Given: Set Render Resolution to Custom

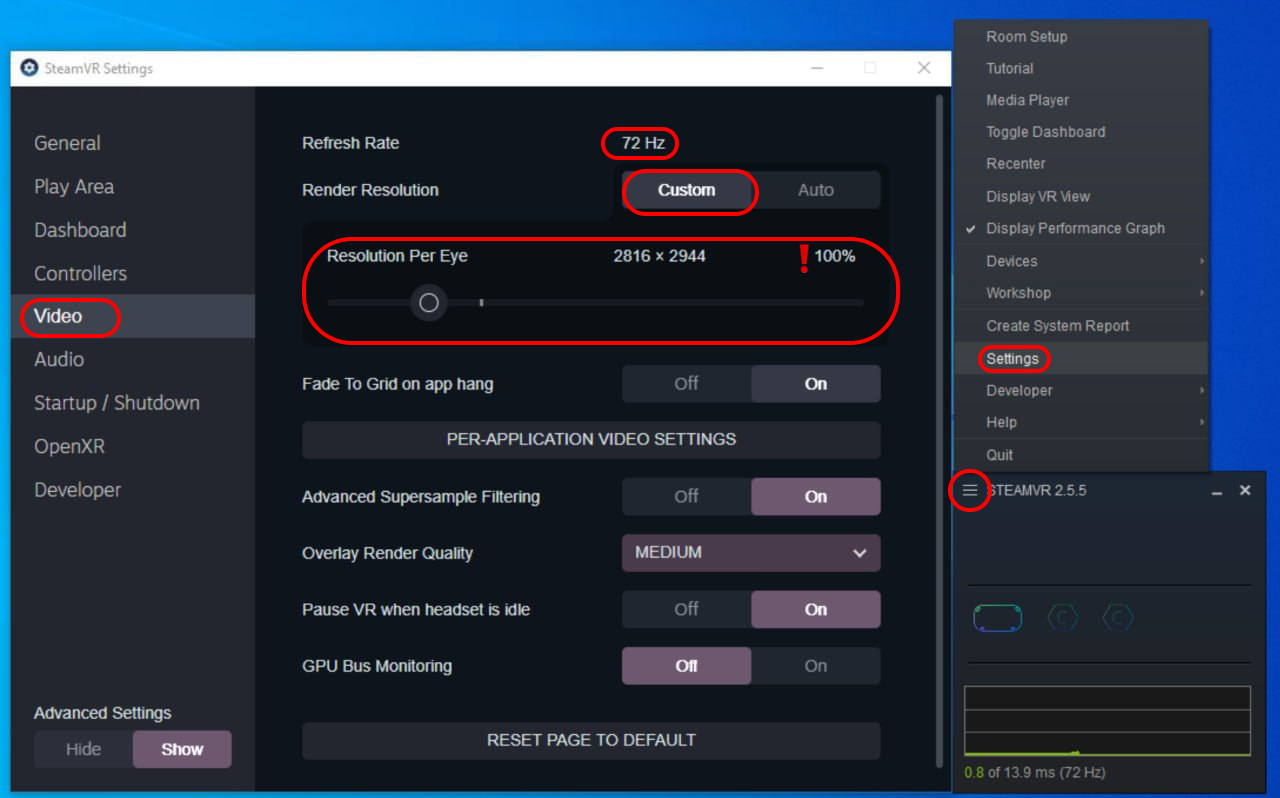Looking at the screenshot, I should (687, 190).
